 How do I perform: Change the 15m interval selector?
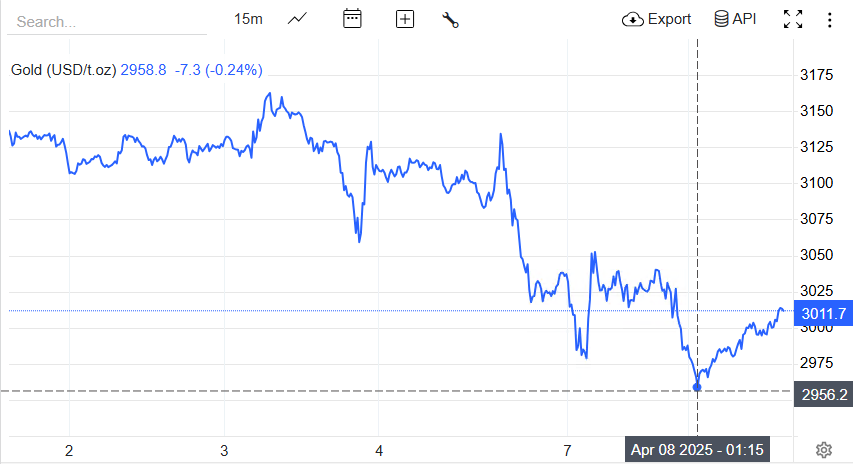248,19
